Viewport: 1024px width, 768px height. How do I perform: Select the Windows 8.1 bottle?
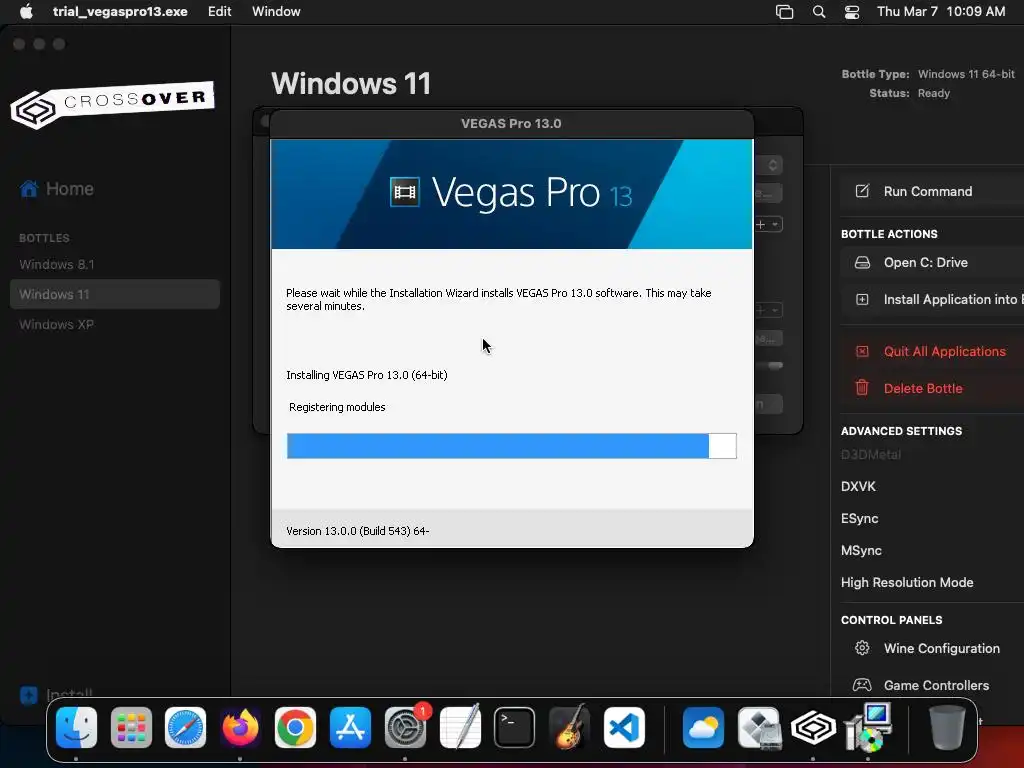coord(57,264)
